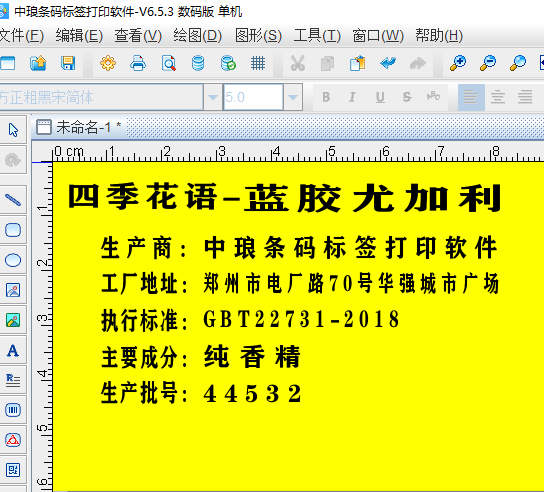The image size is (544, 492).
Task: Click the database with green check icon
Action: (x=228, y=63)
